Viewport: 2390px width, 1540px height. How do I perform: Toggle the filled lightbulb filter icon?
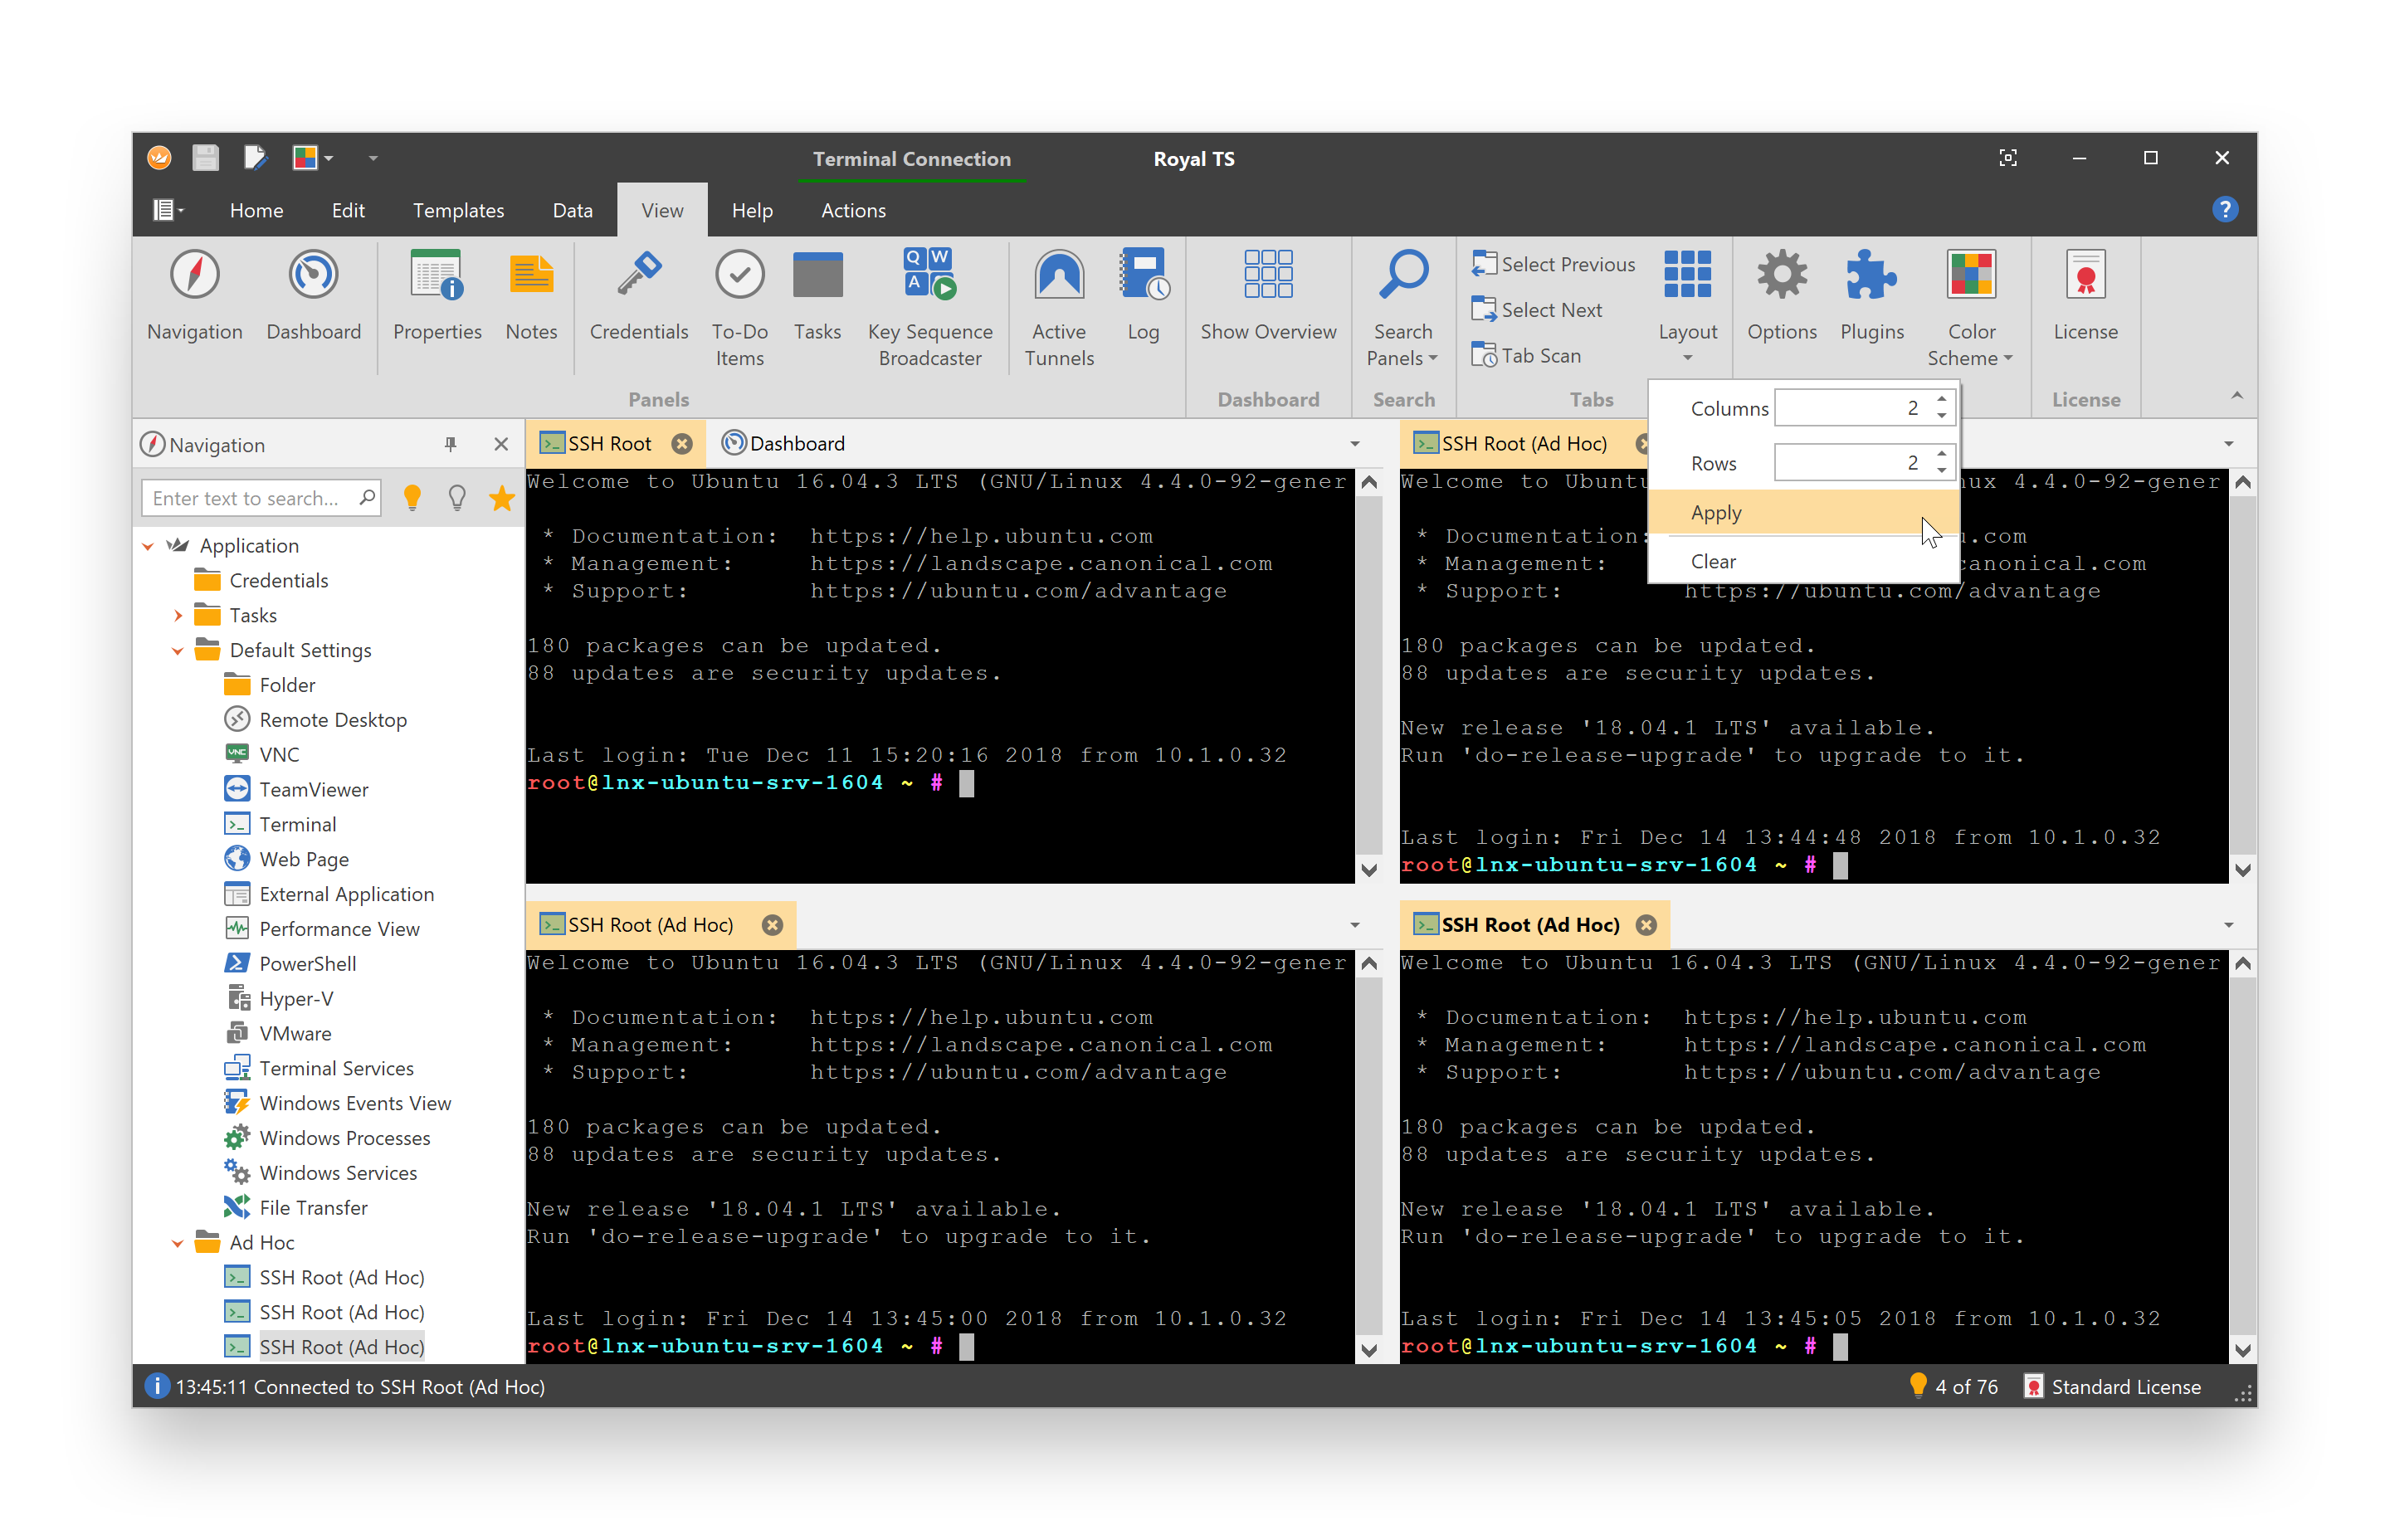coord(412,498)
